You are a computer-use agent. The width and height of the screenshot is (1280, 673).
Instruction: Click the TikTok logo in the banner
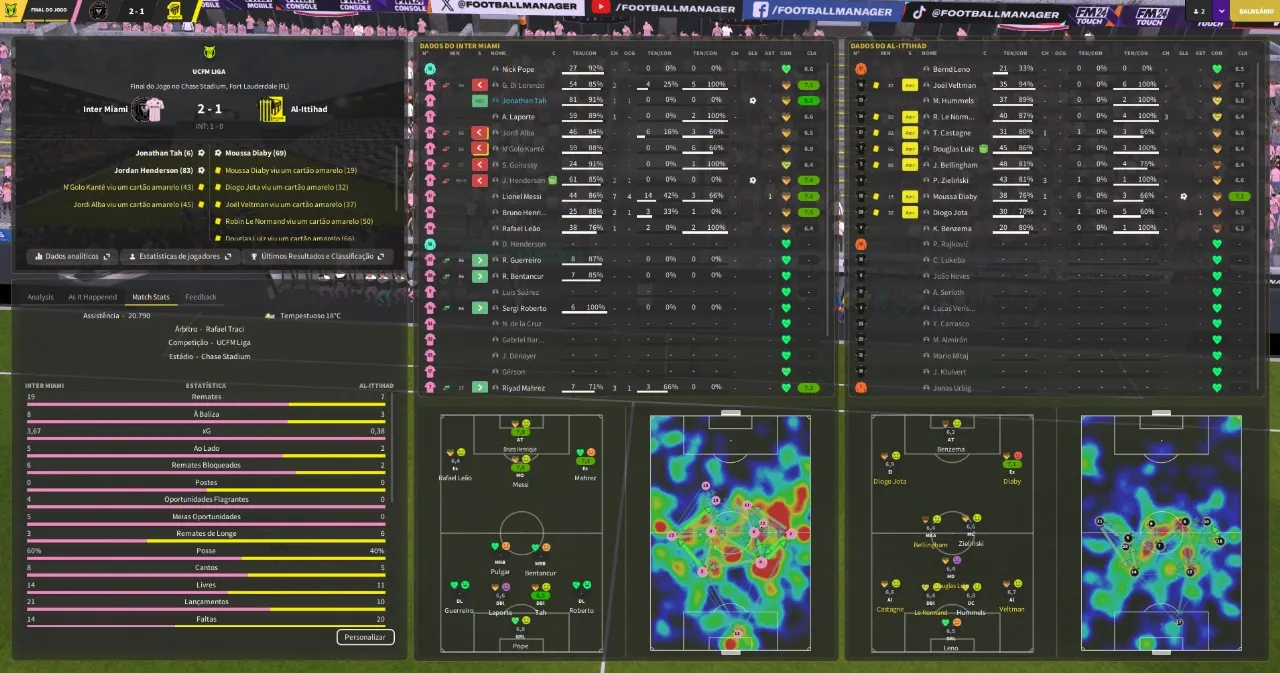coord(917,12)
